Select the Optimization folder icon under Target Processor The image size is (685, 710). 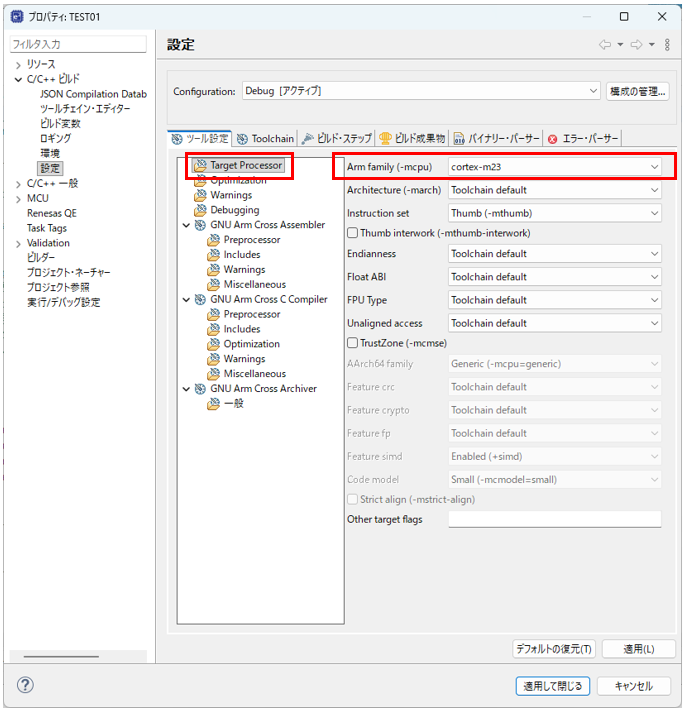[200, 181]
